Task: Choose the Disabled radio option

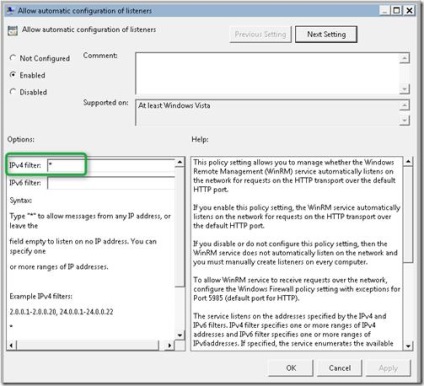Action: [x=13, y=92]
